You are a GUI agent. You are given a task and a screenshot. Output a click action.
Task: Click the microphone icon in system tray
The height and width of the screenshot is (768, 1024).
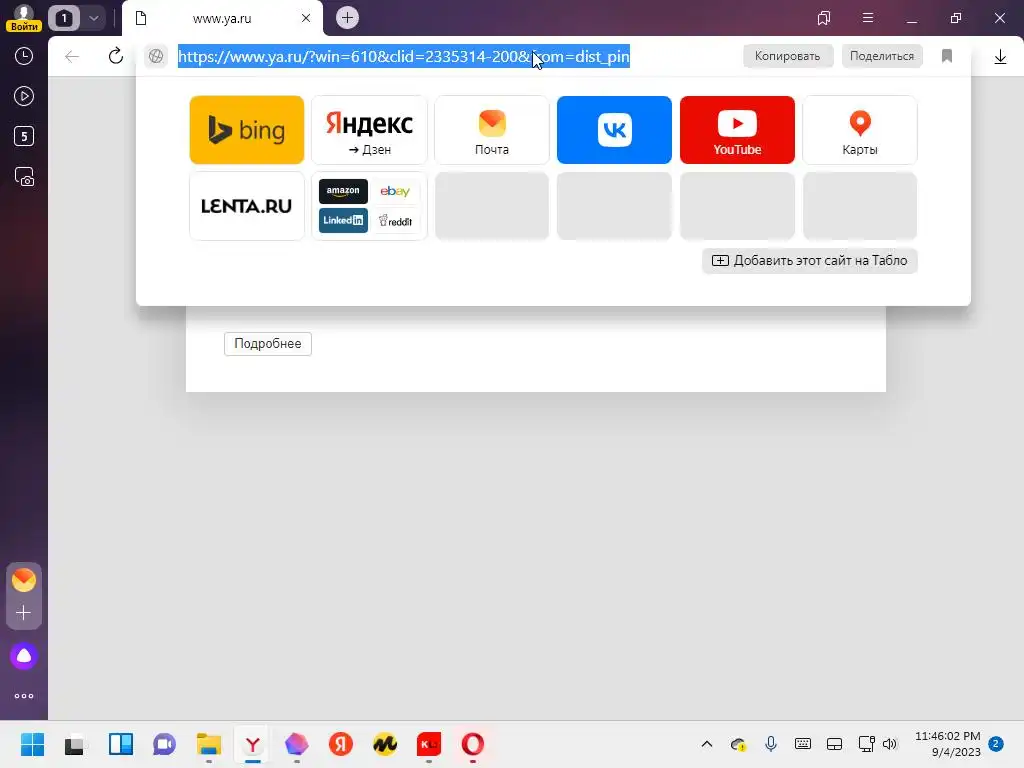tap(771, 744)
